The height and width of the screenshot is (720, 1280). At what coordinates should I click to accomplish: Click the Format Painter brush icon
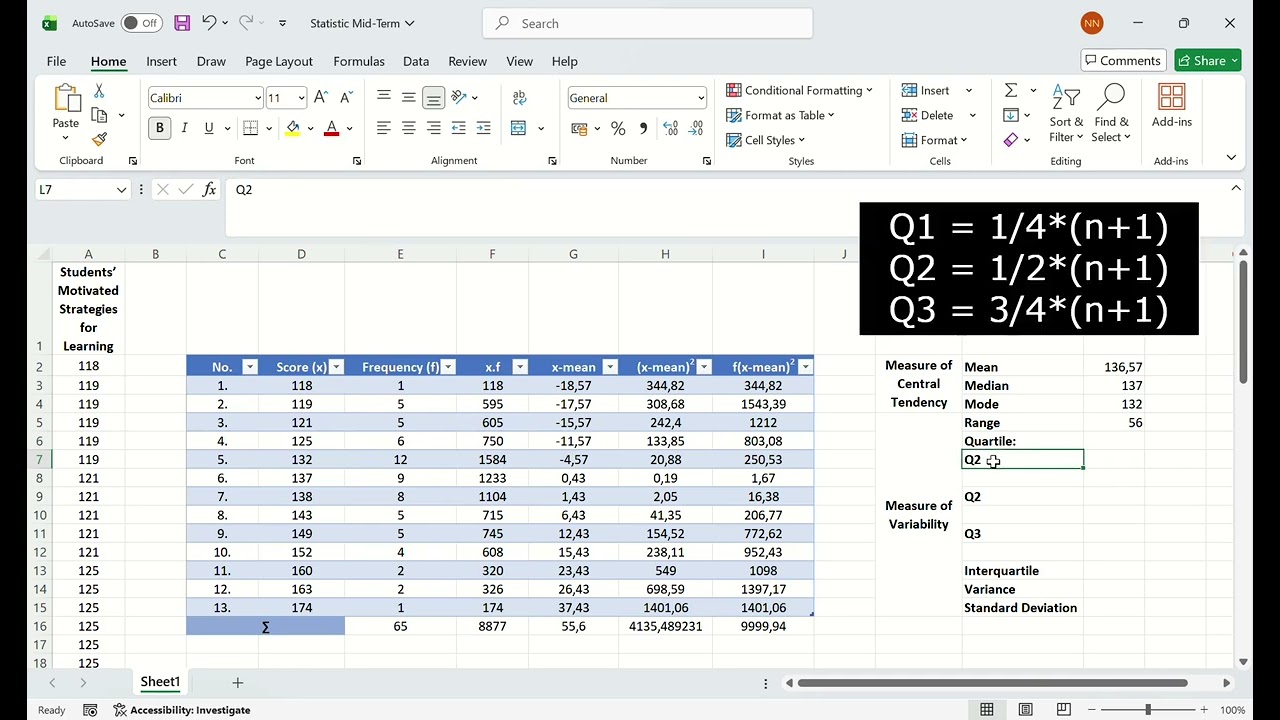pyautogui.click(x=99, y=139)
